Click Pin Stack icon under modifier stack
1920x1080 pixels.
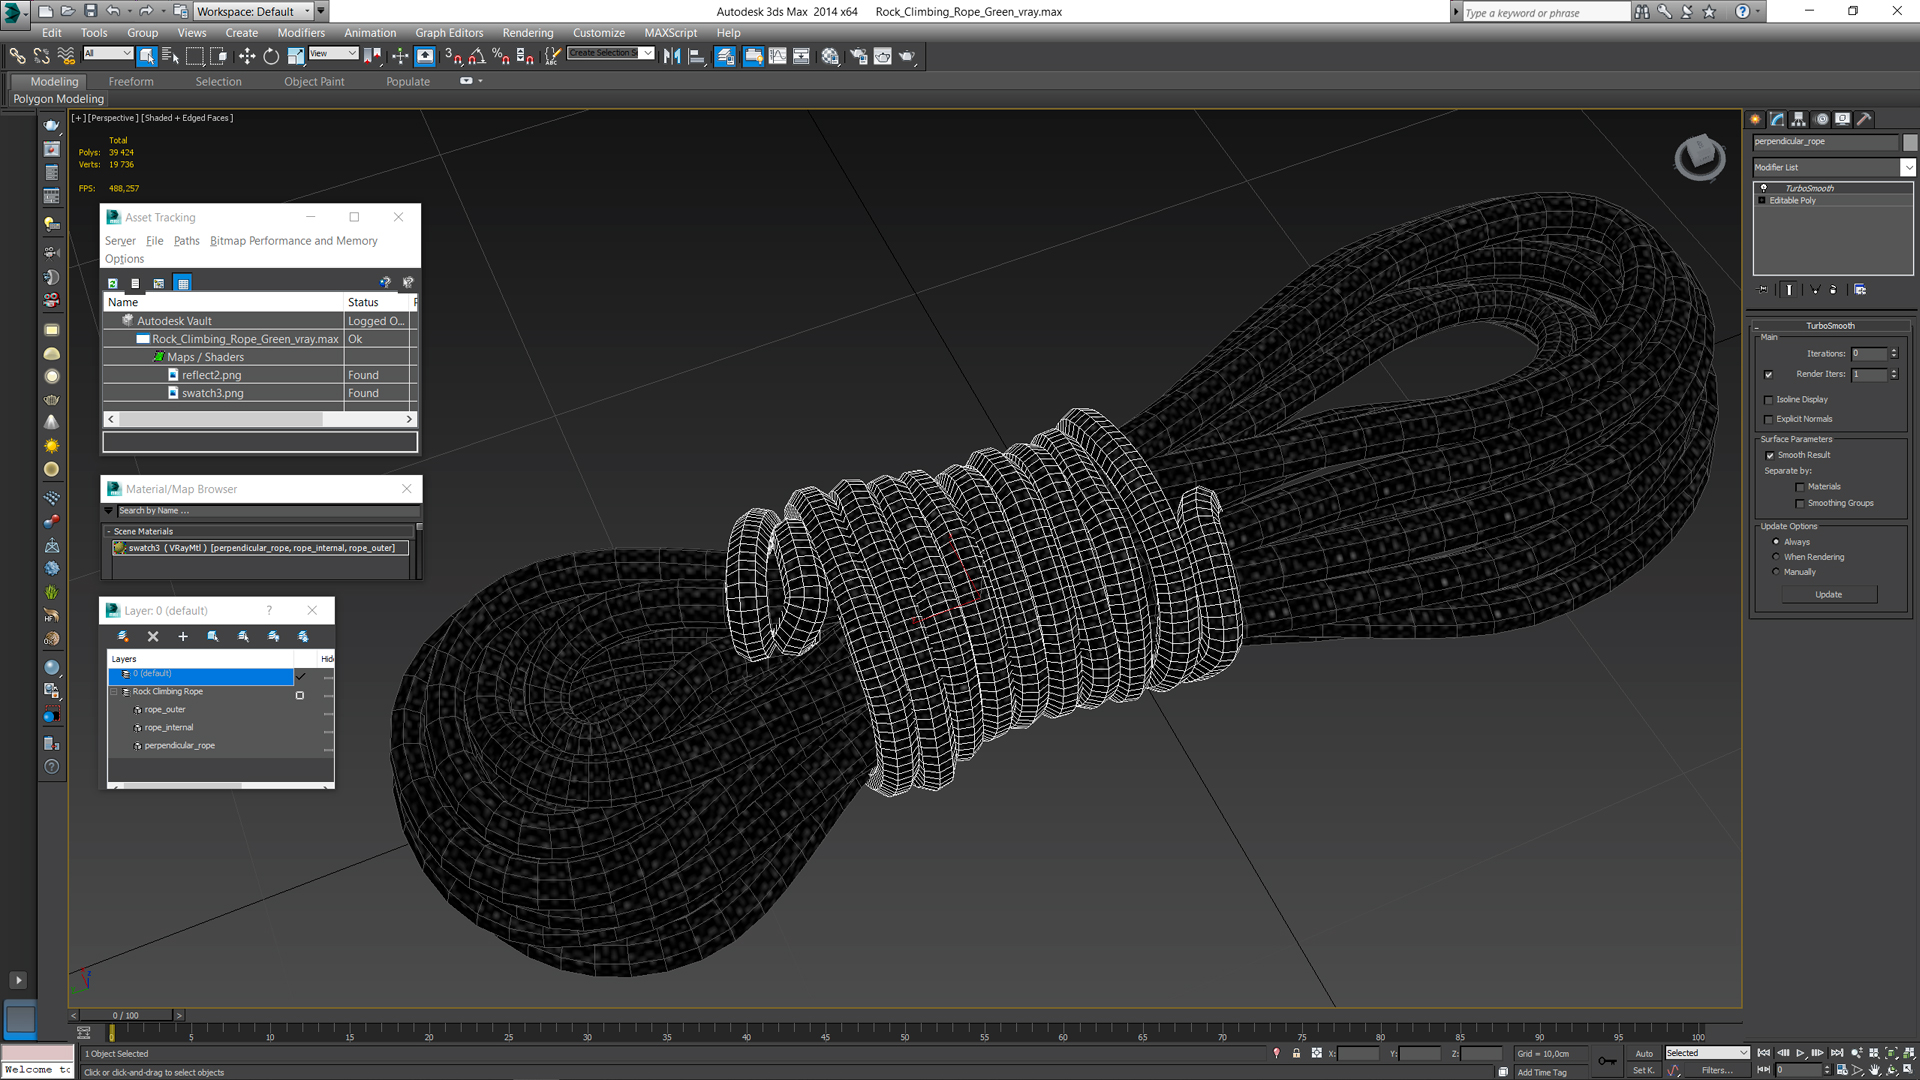[1763, 290]
